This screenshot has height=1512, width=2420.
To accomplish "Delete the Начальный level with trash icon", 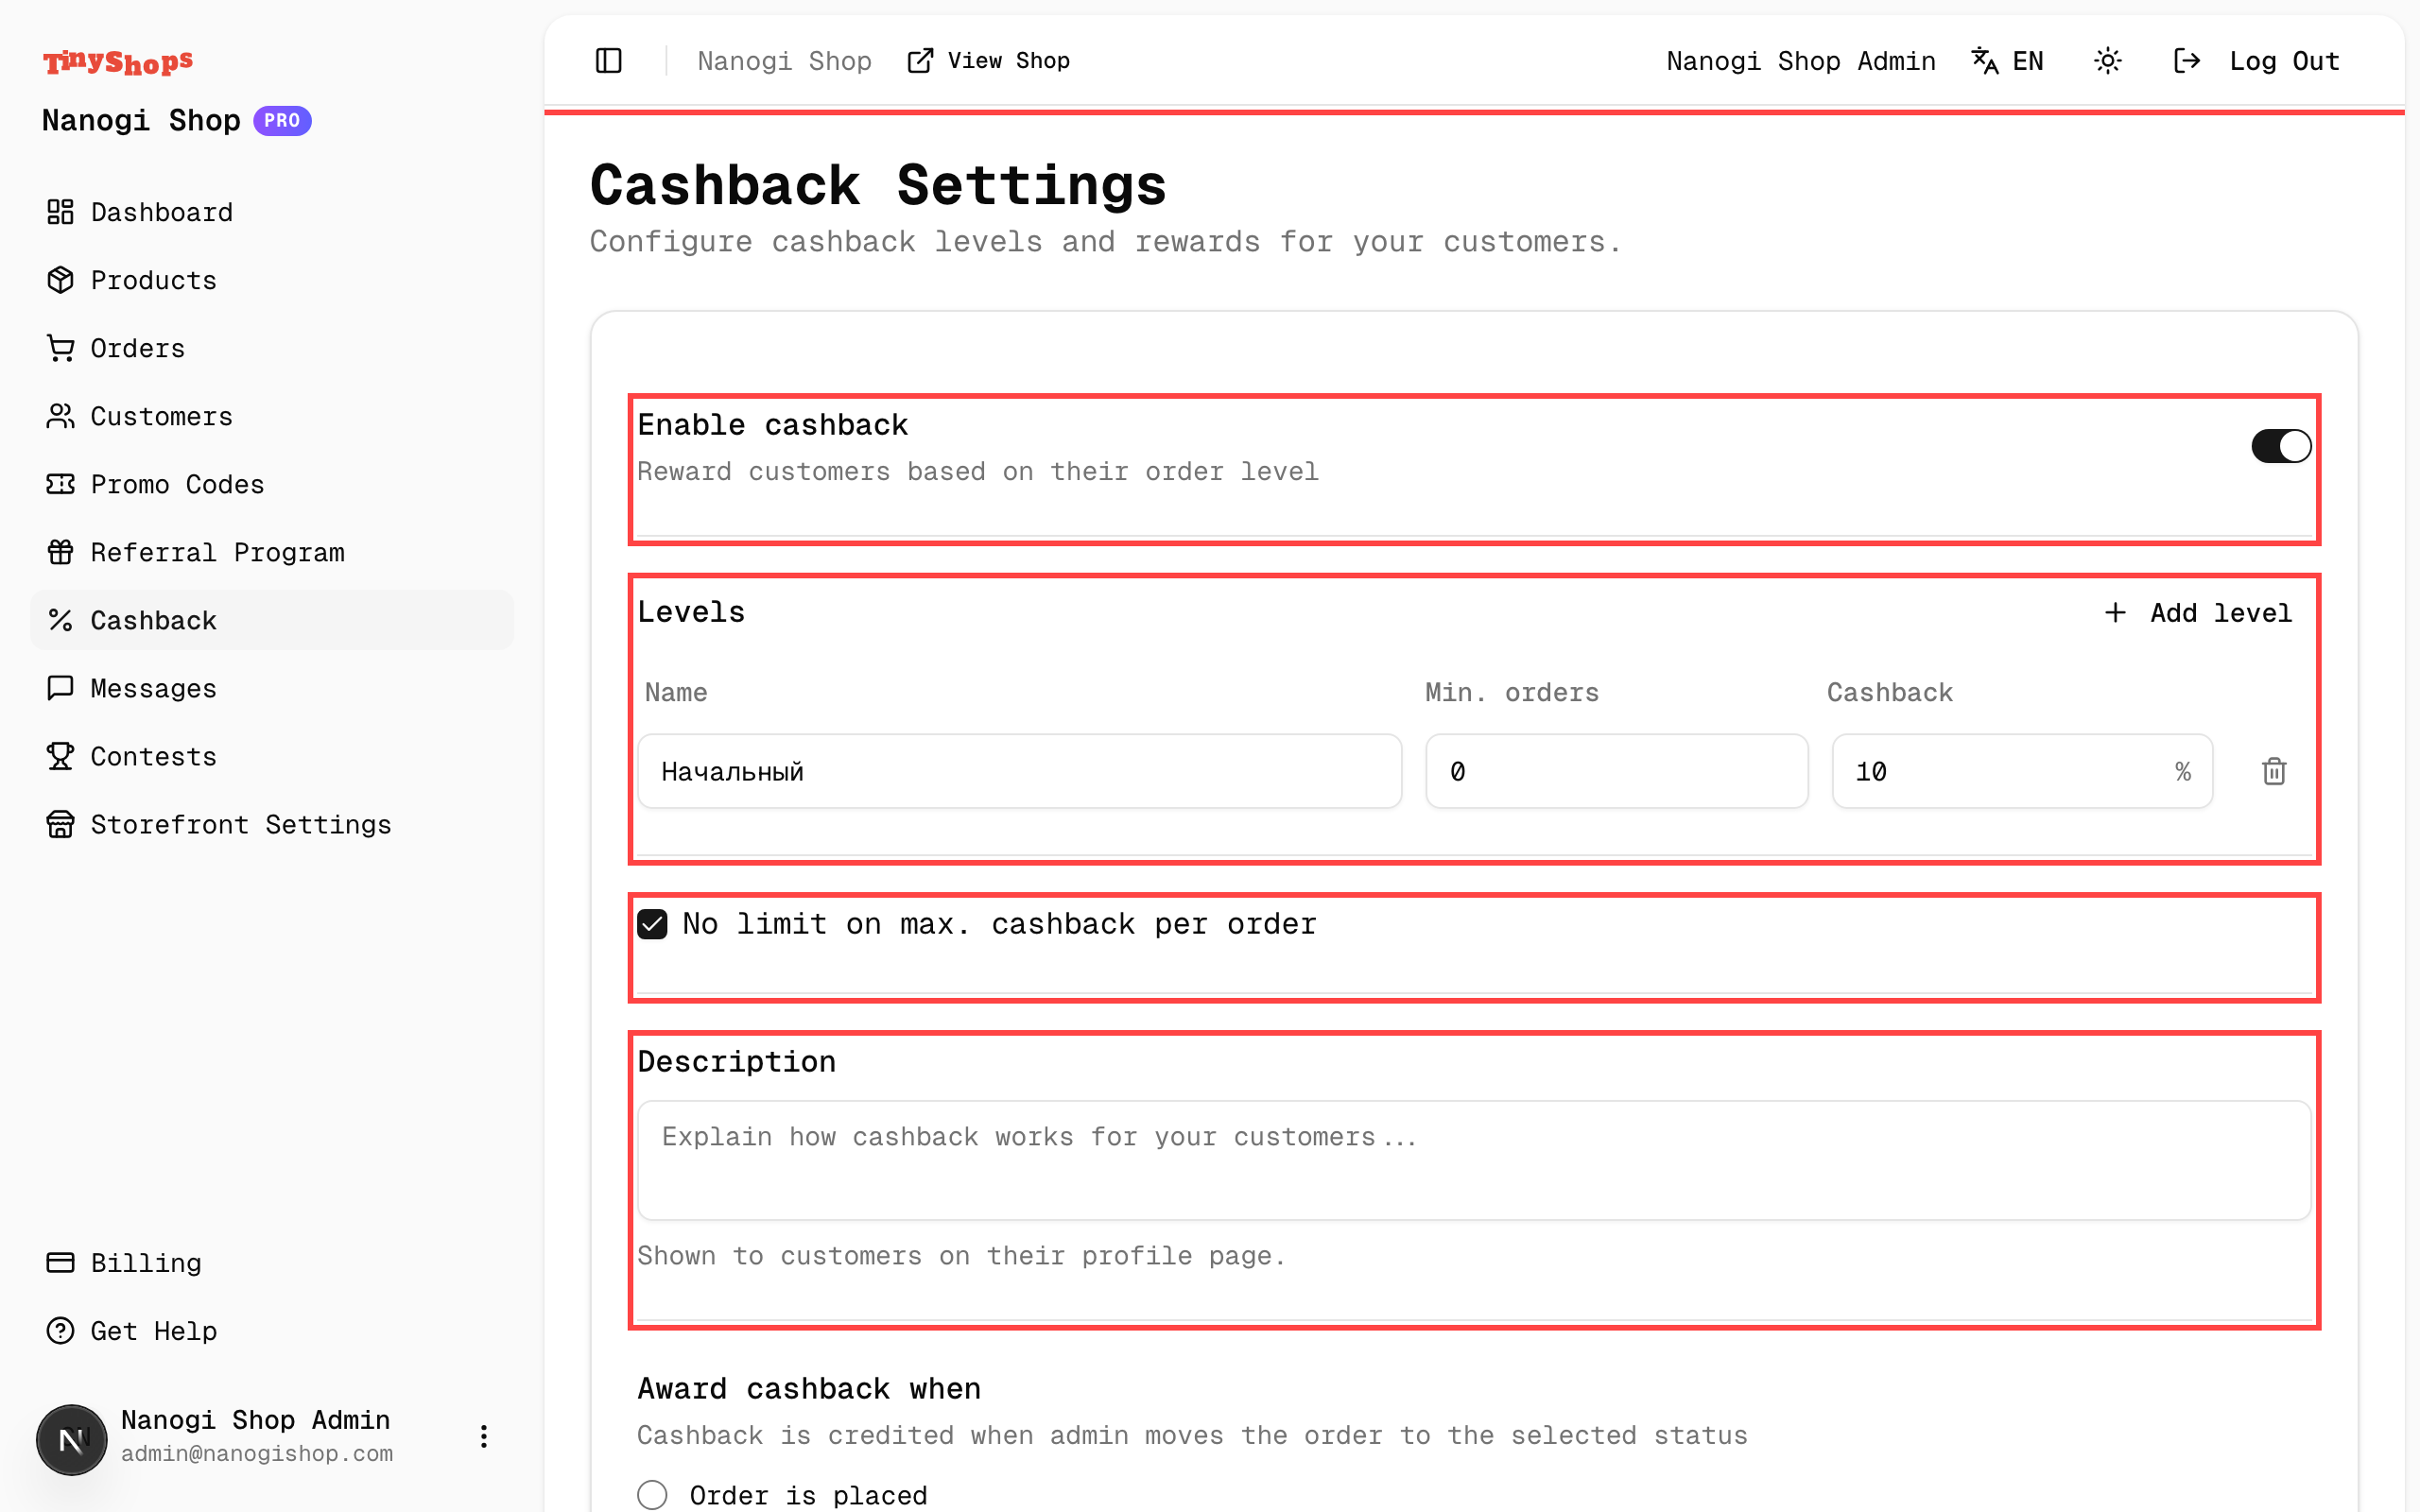I will [2274, 771].
